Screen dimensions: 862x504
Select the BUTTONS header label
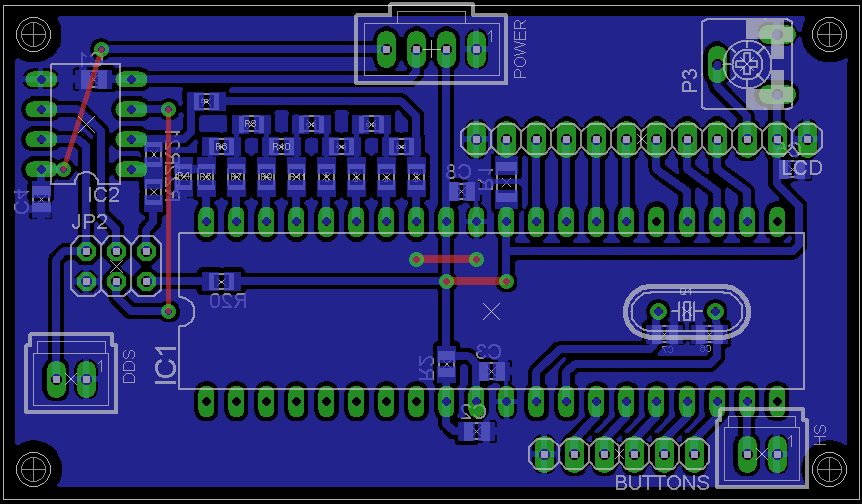pos(662,483)
